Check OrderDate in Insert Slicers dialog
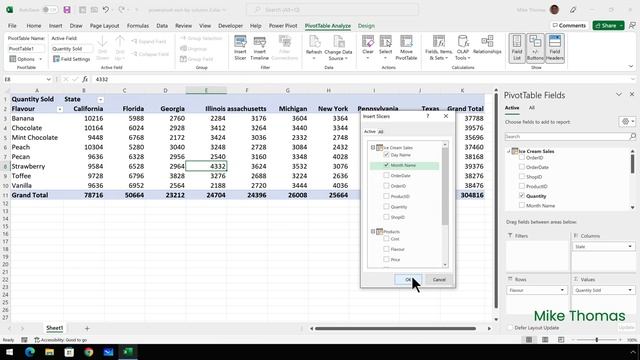Screen dimensions: 640x360 [386, 176]
